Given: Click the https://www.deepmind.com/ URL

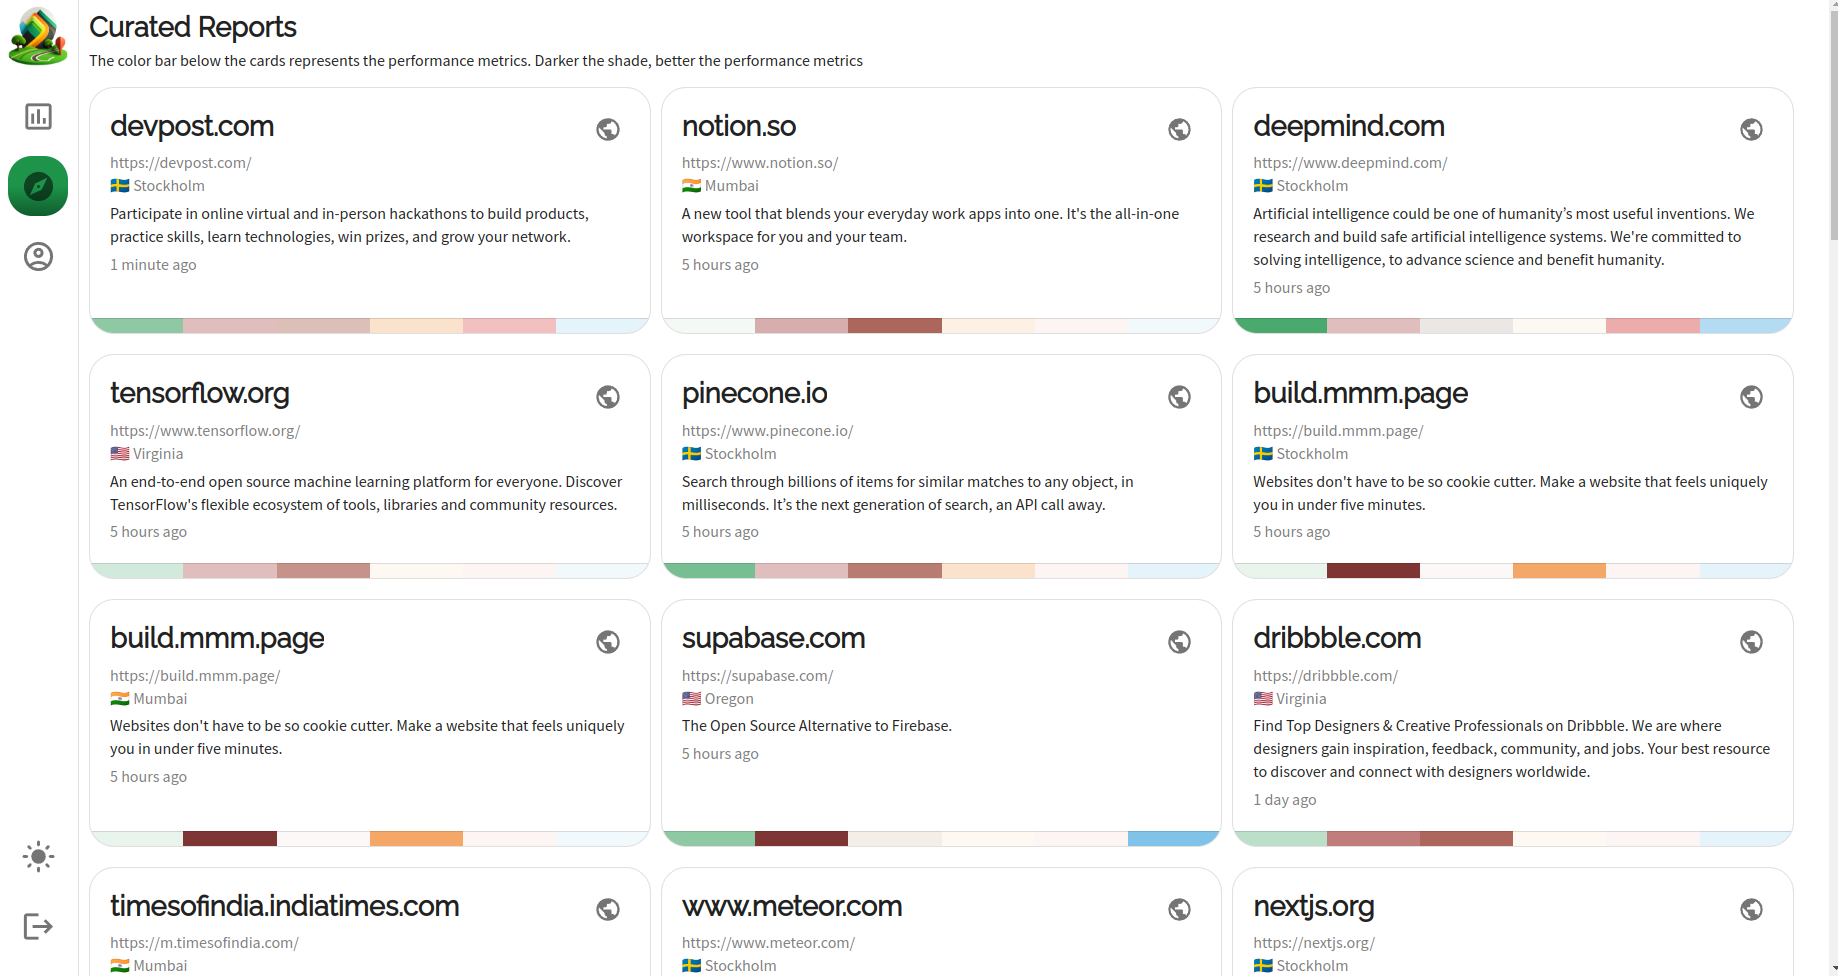Looking at the screenshot, I should click(1350, 162).
